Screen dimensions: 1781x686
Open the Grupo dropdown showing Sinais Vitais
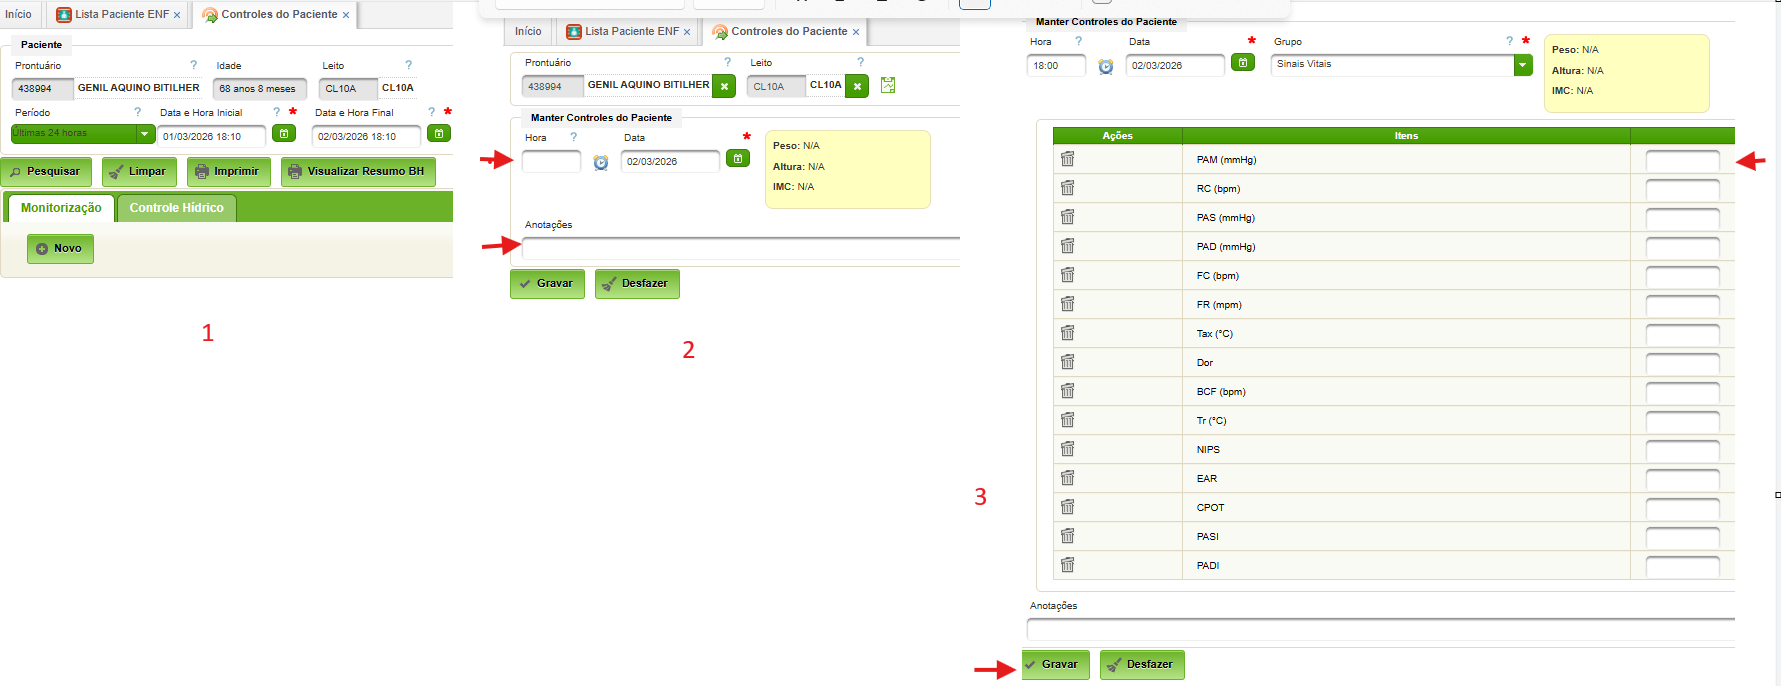click(1522, 65)
